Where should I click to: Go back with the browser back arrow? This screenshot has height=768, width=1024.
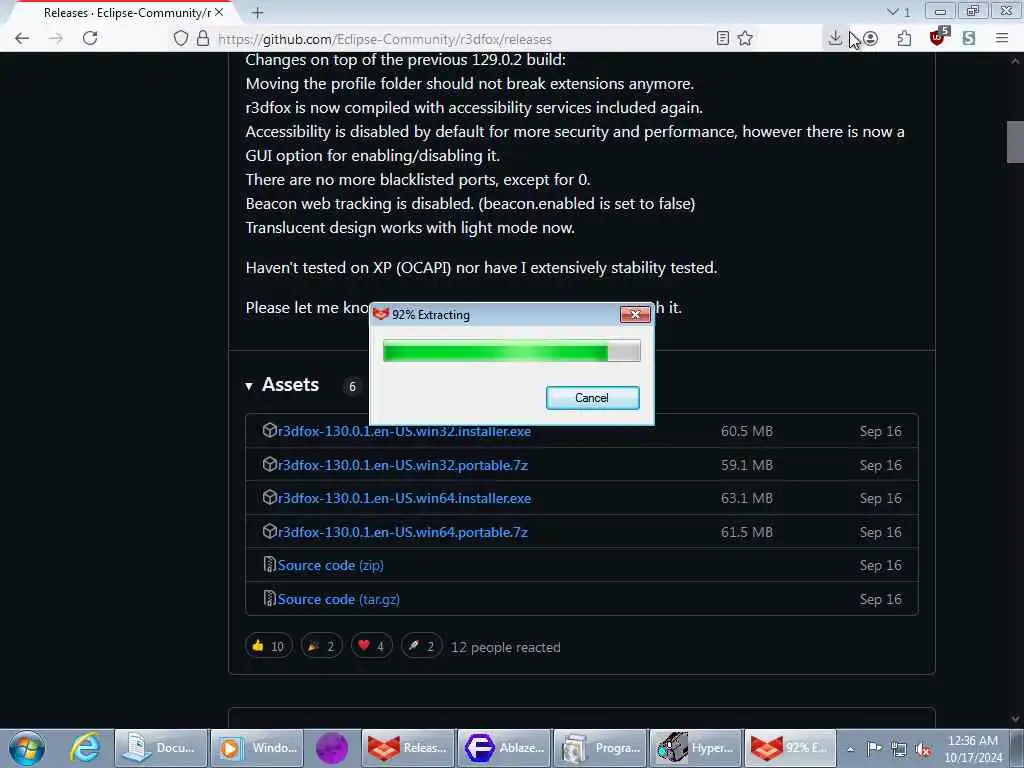22,39
